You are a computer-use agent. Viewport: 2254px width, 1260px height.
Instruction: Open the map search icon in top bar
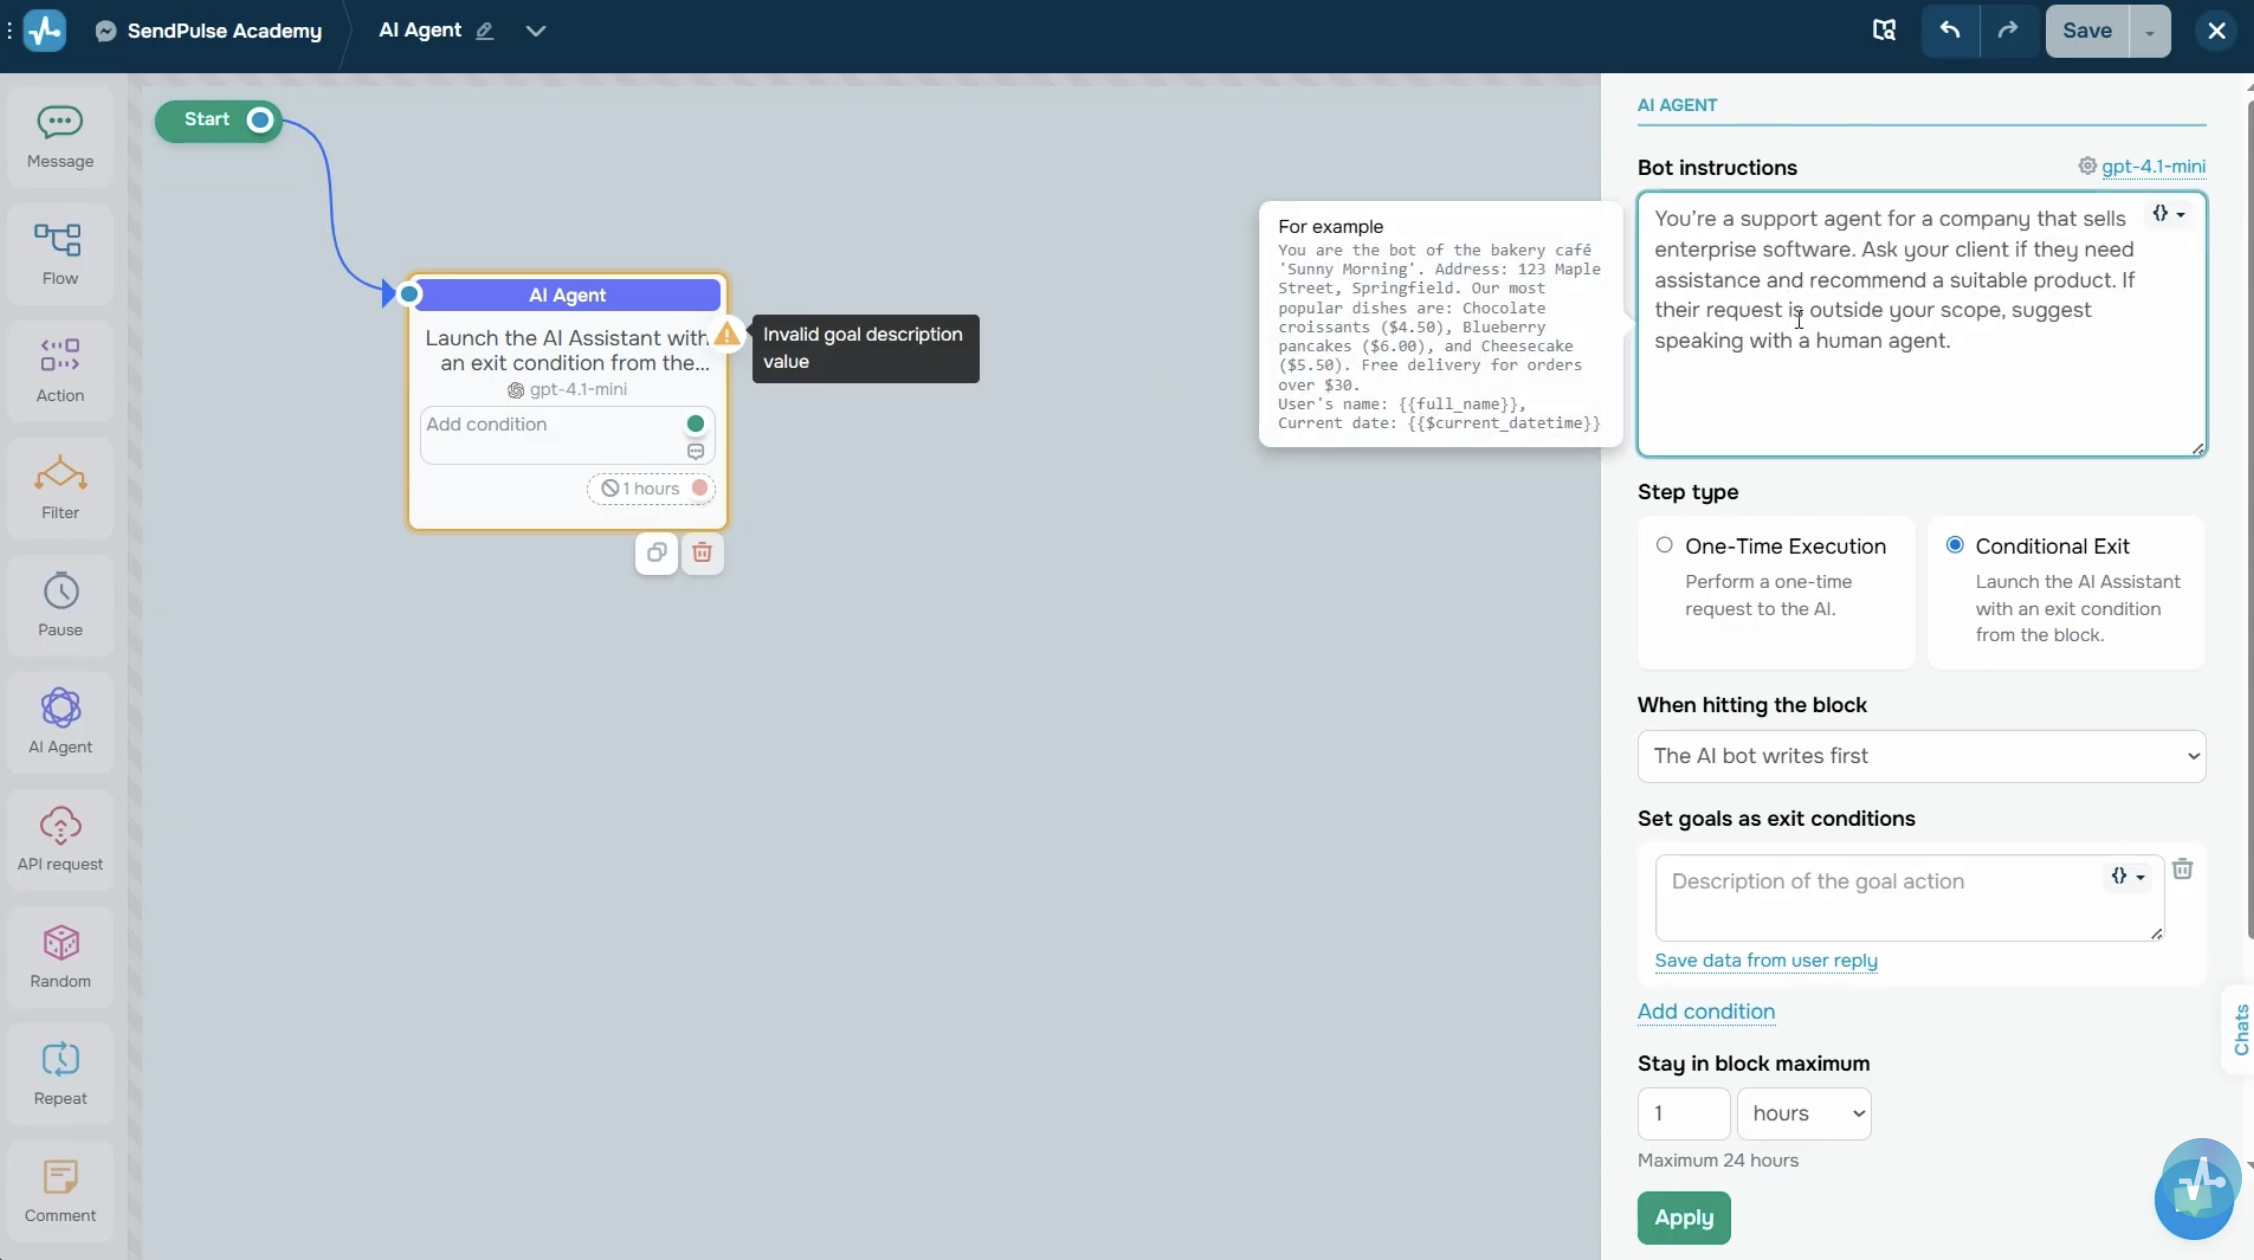click(1884, 30)
